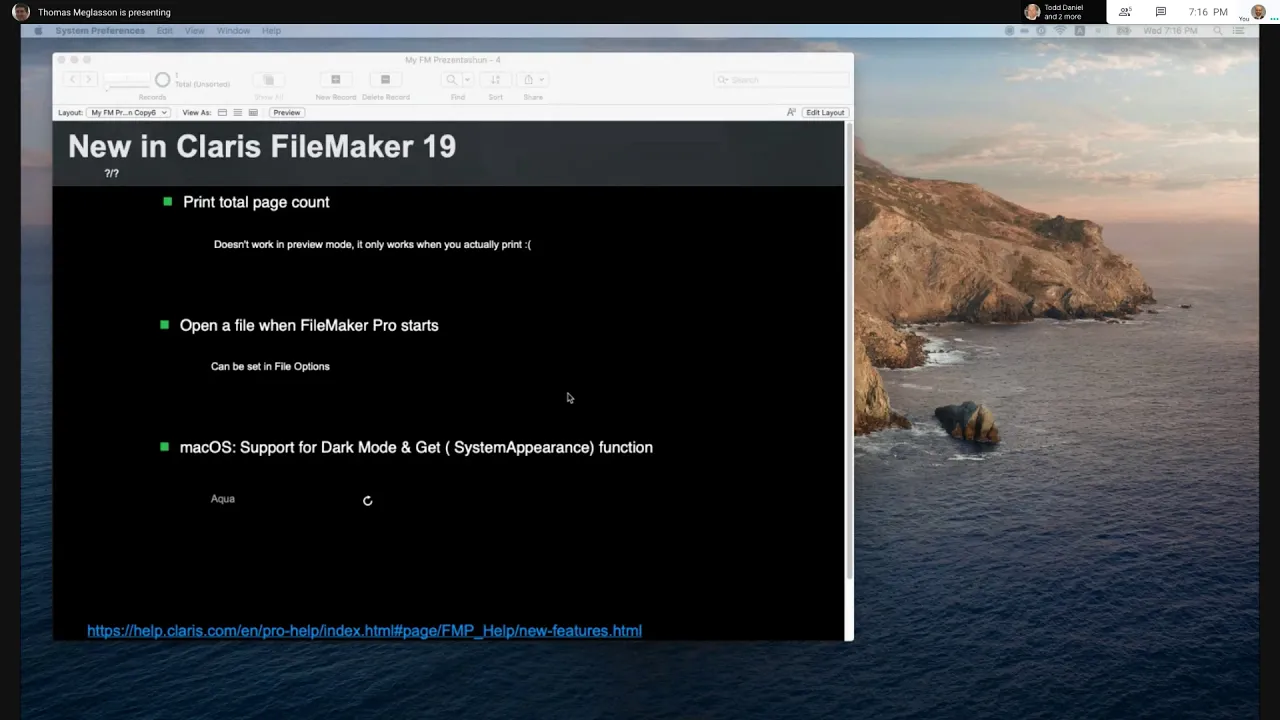Viewport: 1280px width, 720px height.
Task: Click your own avatar in meeting bar
Action: coord(1258,12)
